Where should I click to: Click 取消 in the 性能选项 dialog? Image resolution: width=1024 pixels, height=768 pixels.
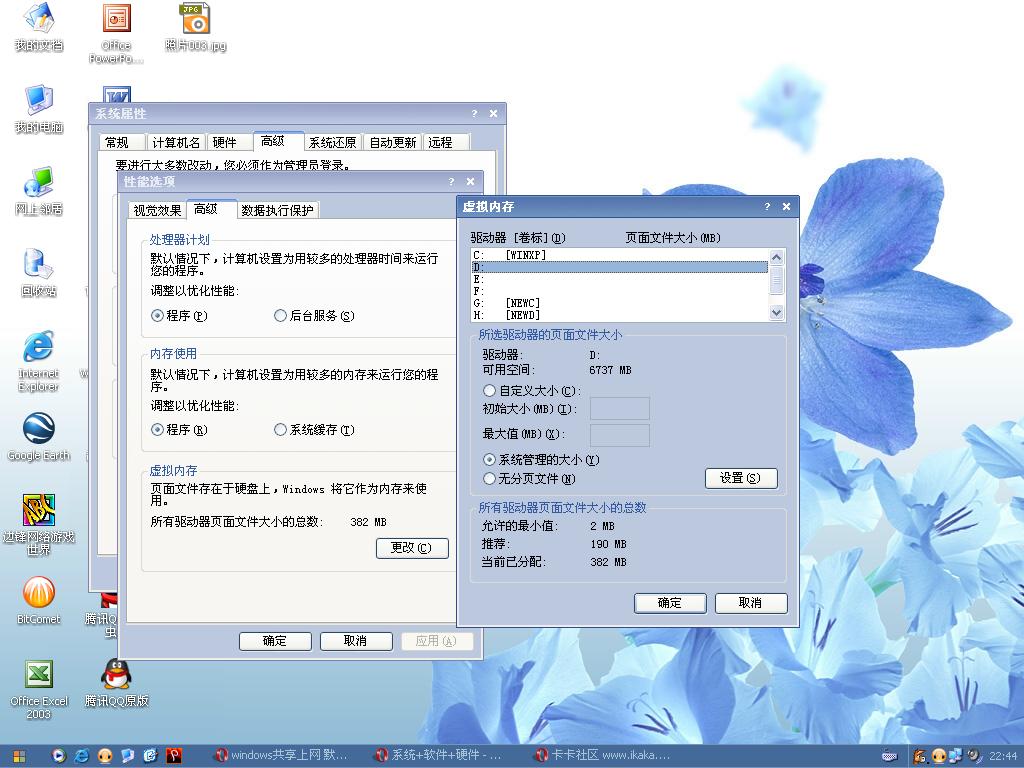point(356,641)
